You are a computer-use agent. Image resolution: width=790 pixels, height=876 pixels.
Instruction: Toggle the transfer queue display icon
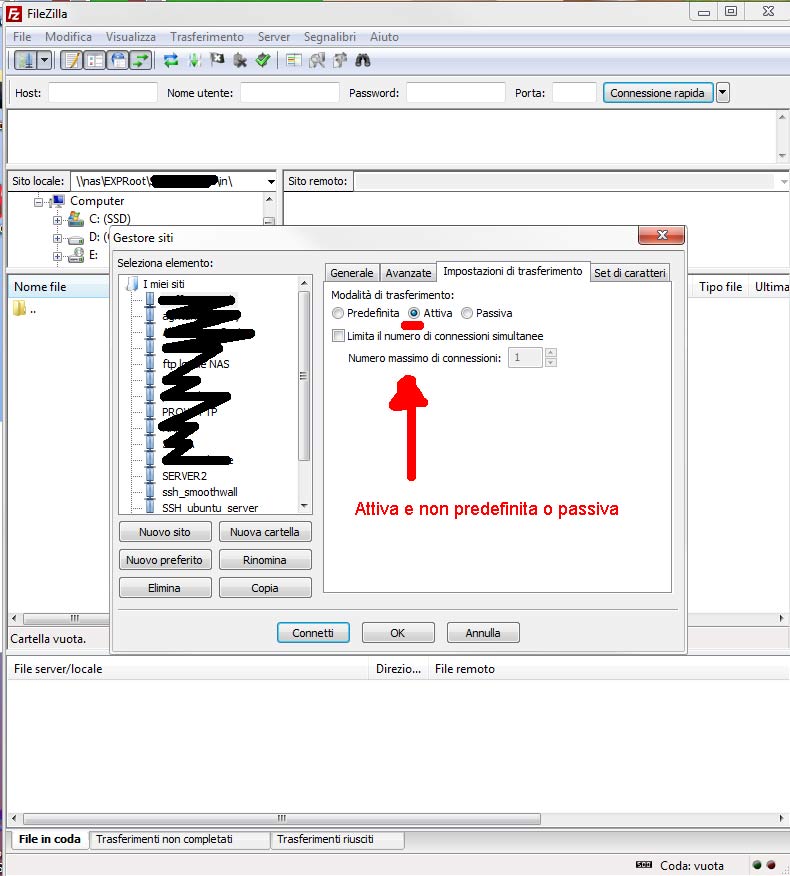(x=141, y=60)
